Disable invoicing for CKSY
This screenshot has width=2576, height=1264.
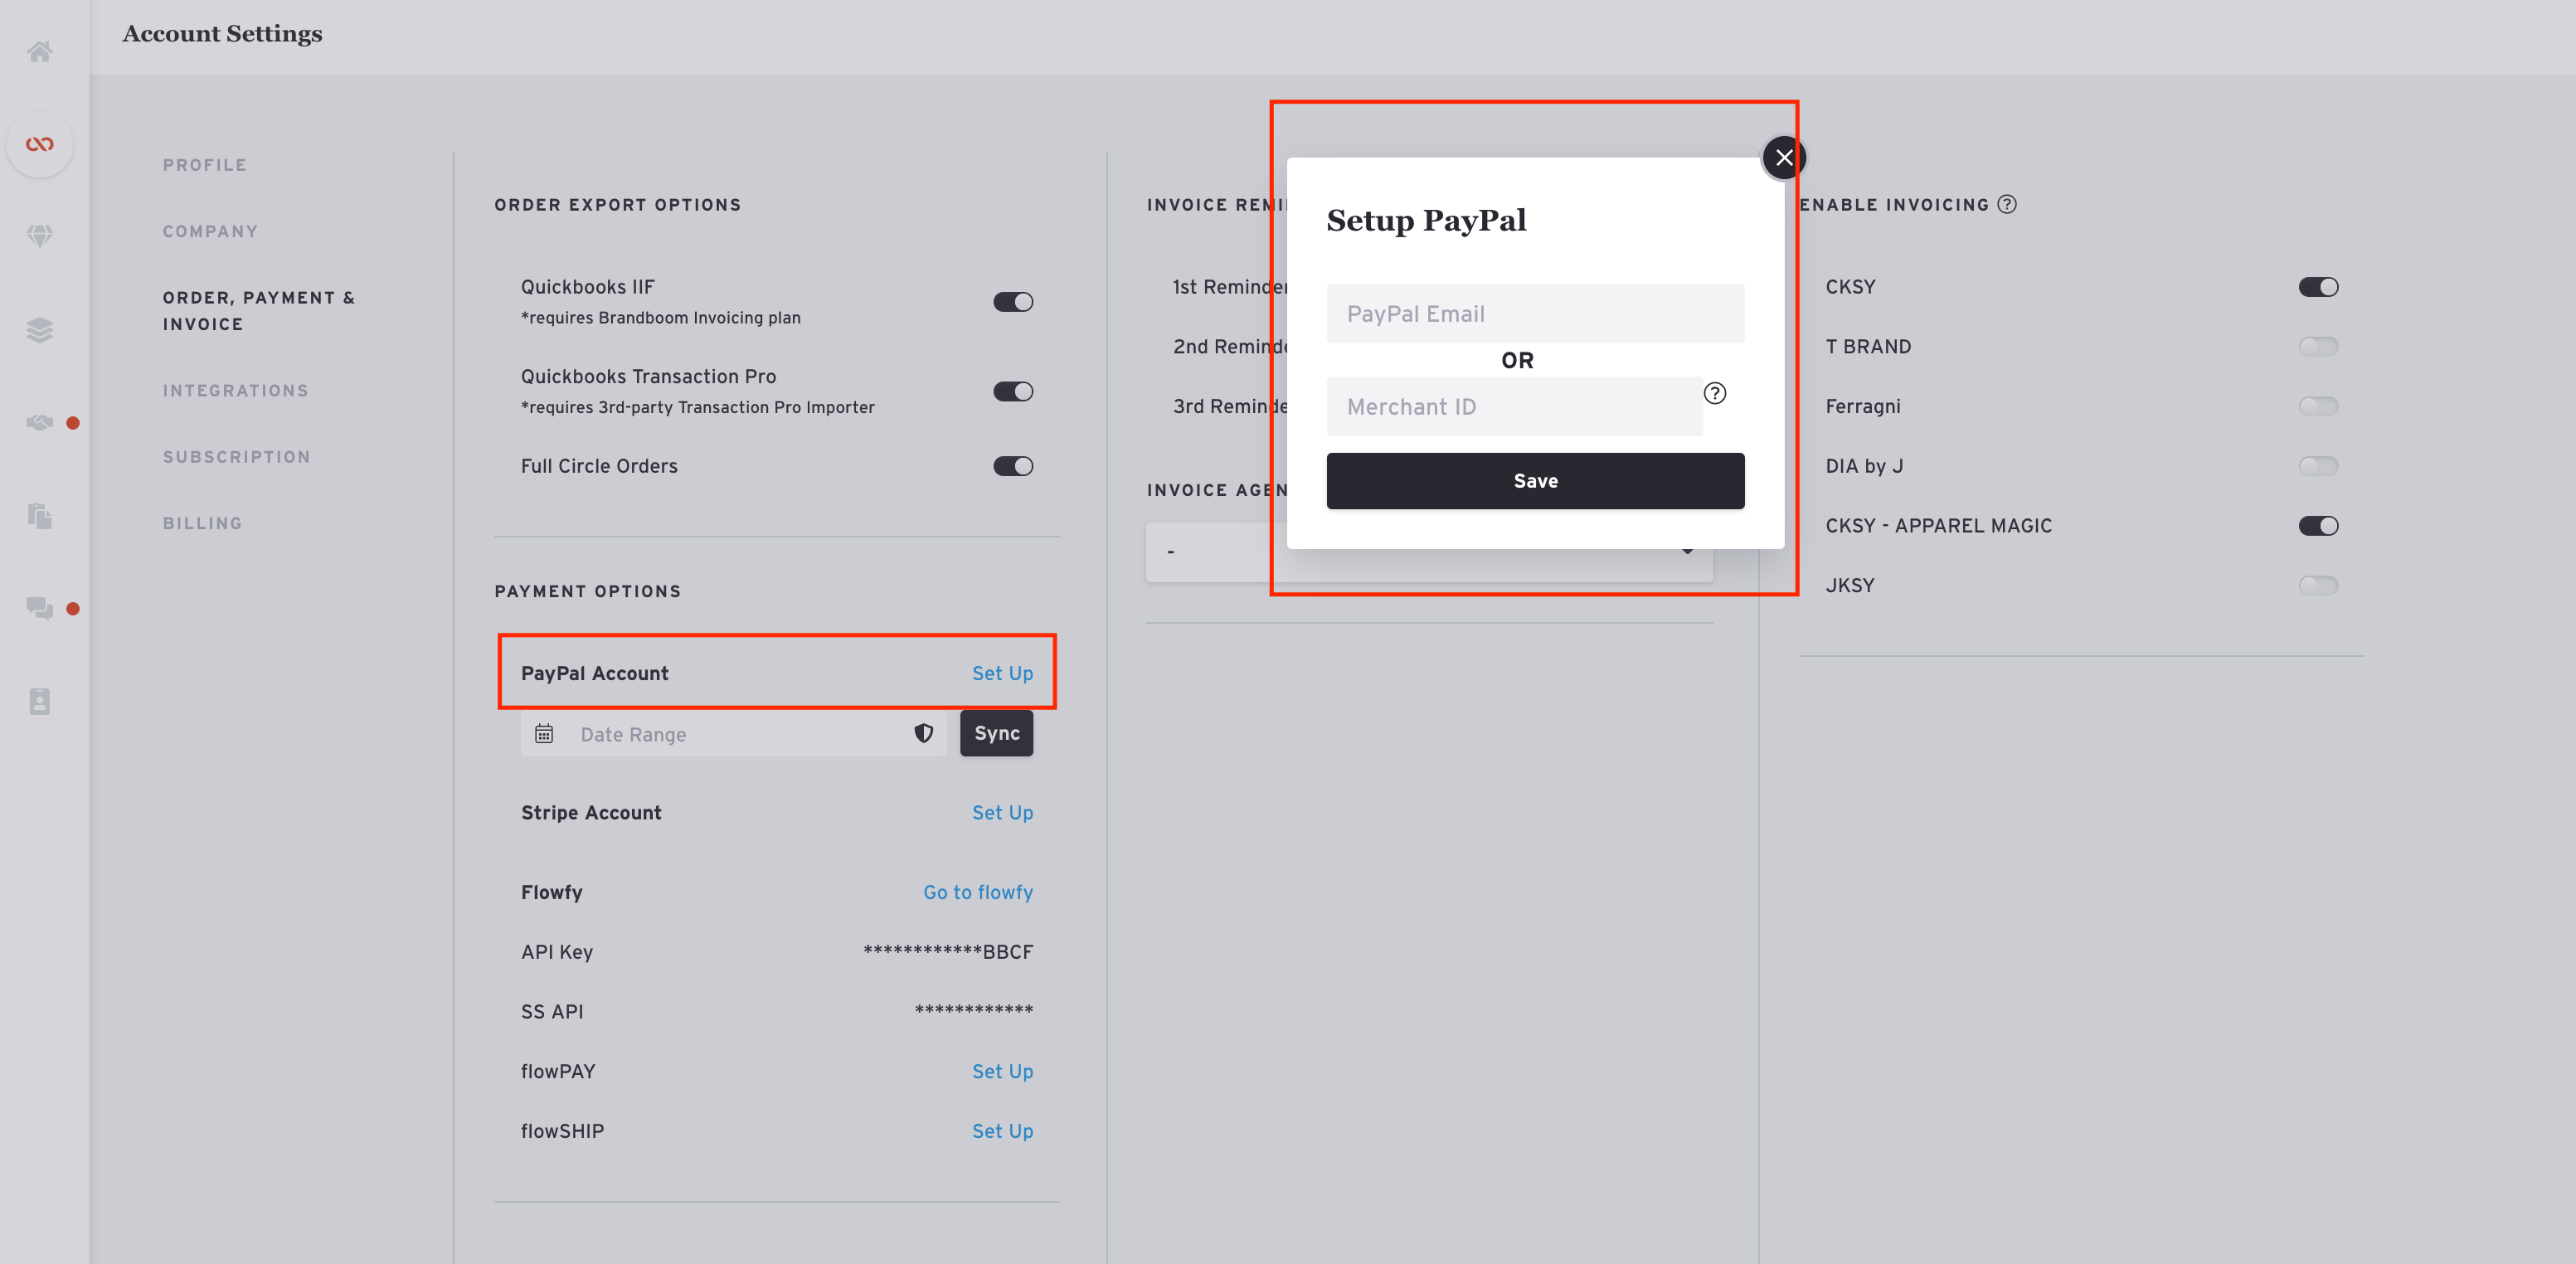[2318, 287]
